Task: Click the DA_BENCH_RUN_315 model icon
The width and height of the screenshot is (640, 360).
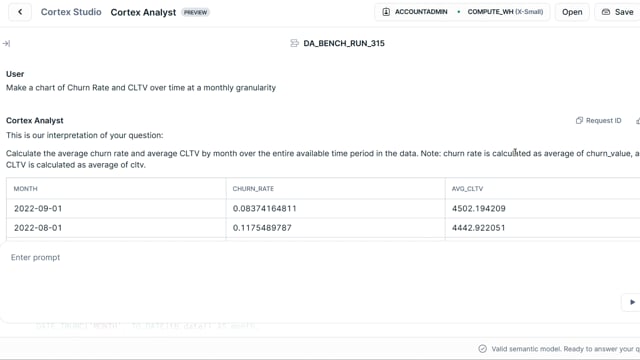Action: 294,43
